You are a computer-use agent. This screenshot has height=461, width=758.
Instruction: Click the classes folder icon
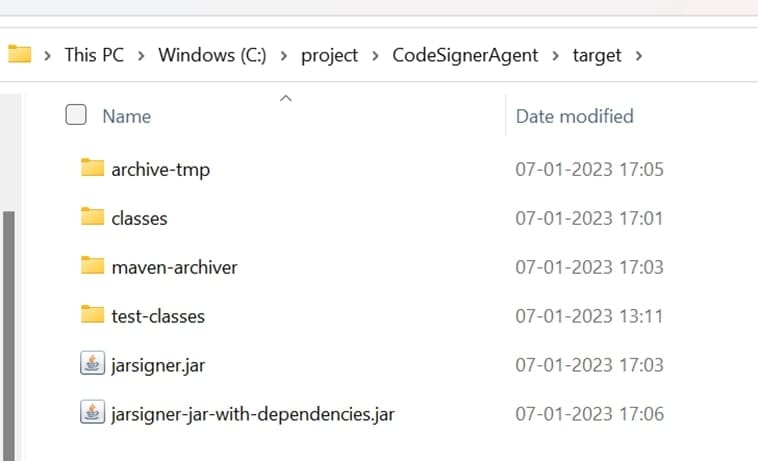tap(92, 217)
